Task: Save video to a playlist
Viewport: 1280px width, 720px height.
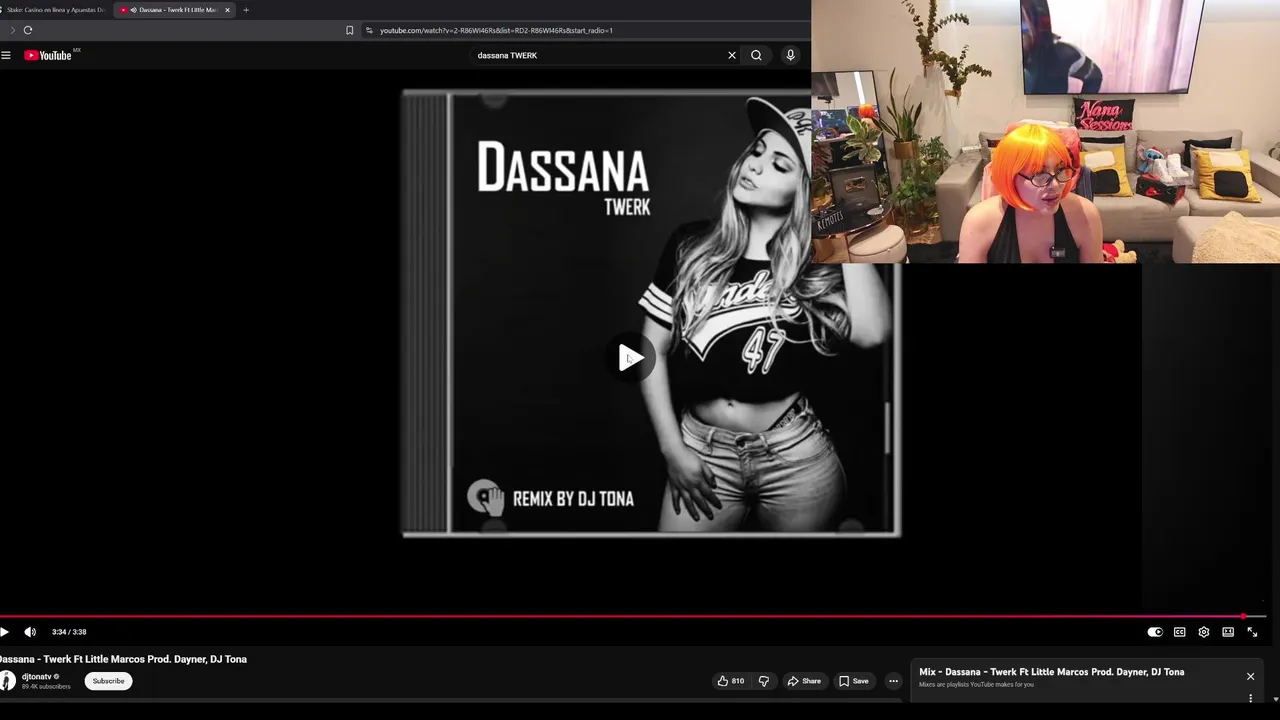Action: (x=854, y=681)
